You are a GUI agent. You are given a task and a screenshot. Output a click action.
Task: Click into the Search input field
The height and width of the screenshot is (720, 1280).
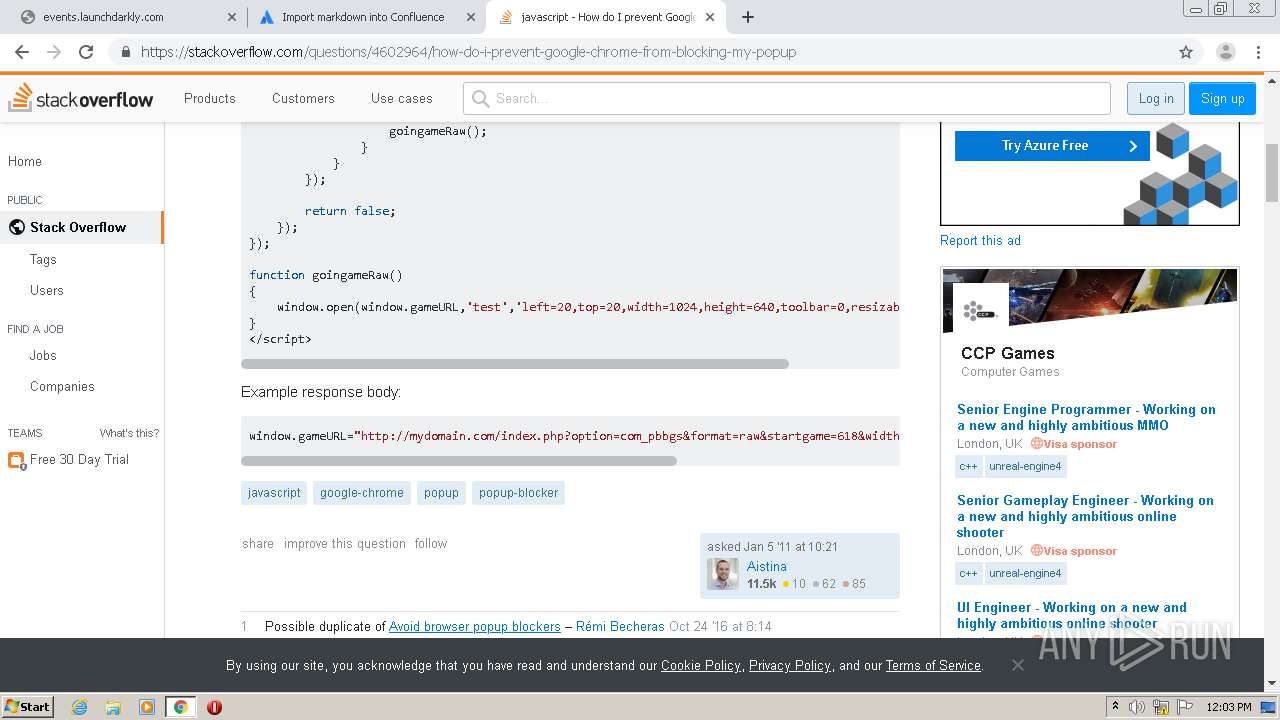coord(786,98)
